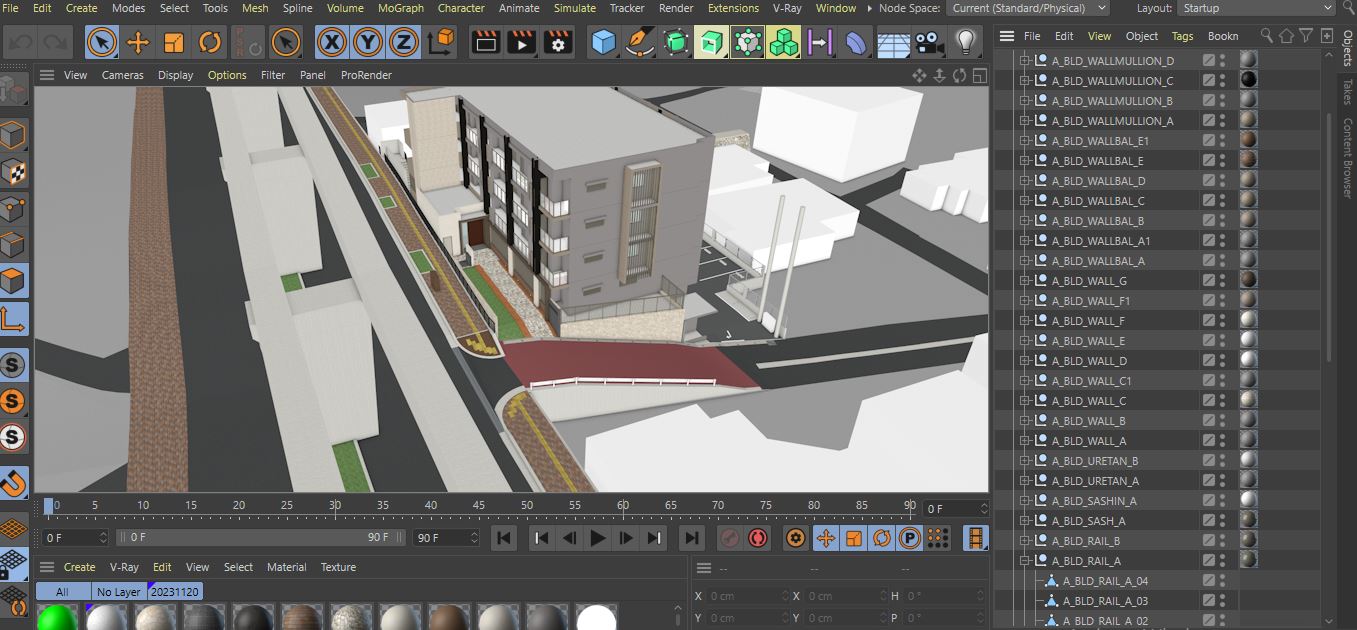The image size is (1357, 630).
Task: Click the Spline Pen tool icon
Action: click(x=639, y=43)
